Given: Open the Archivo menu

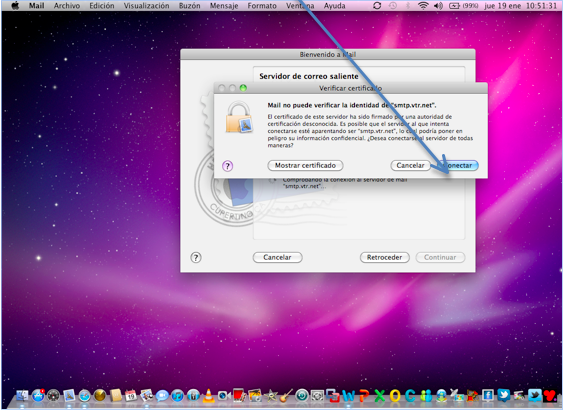Looking at the screenshot, I should (67, 6).
